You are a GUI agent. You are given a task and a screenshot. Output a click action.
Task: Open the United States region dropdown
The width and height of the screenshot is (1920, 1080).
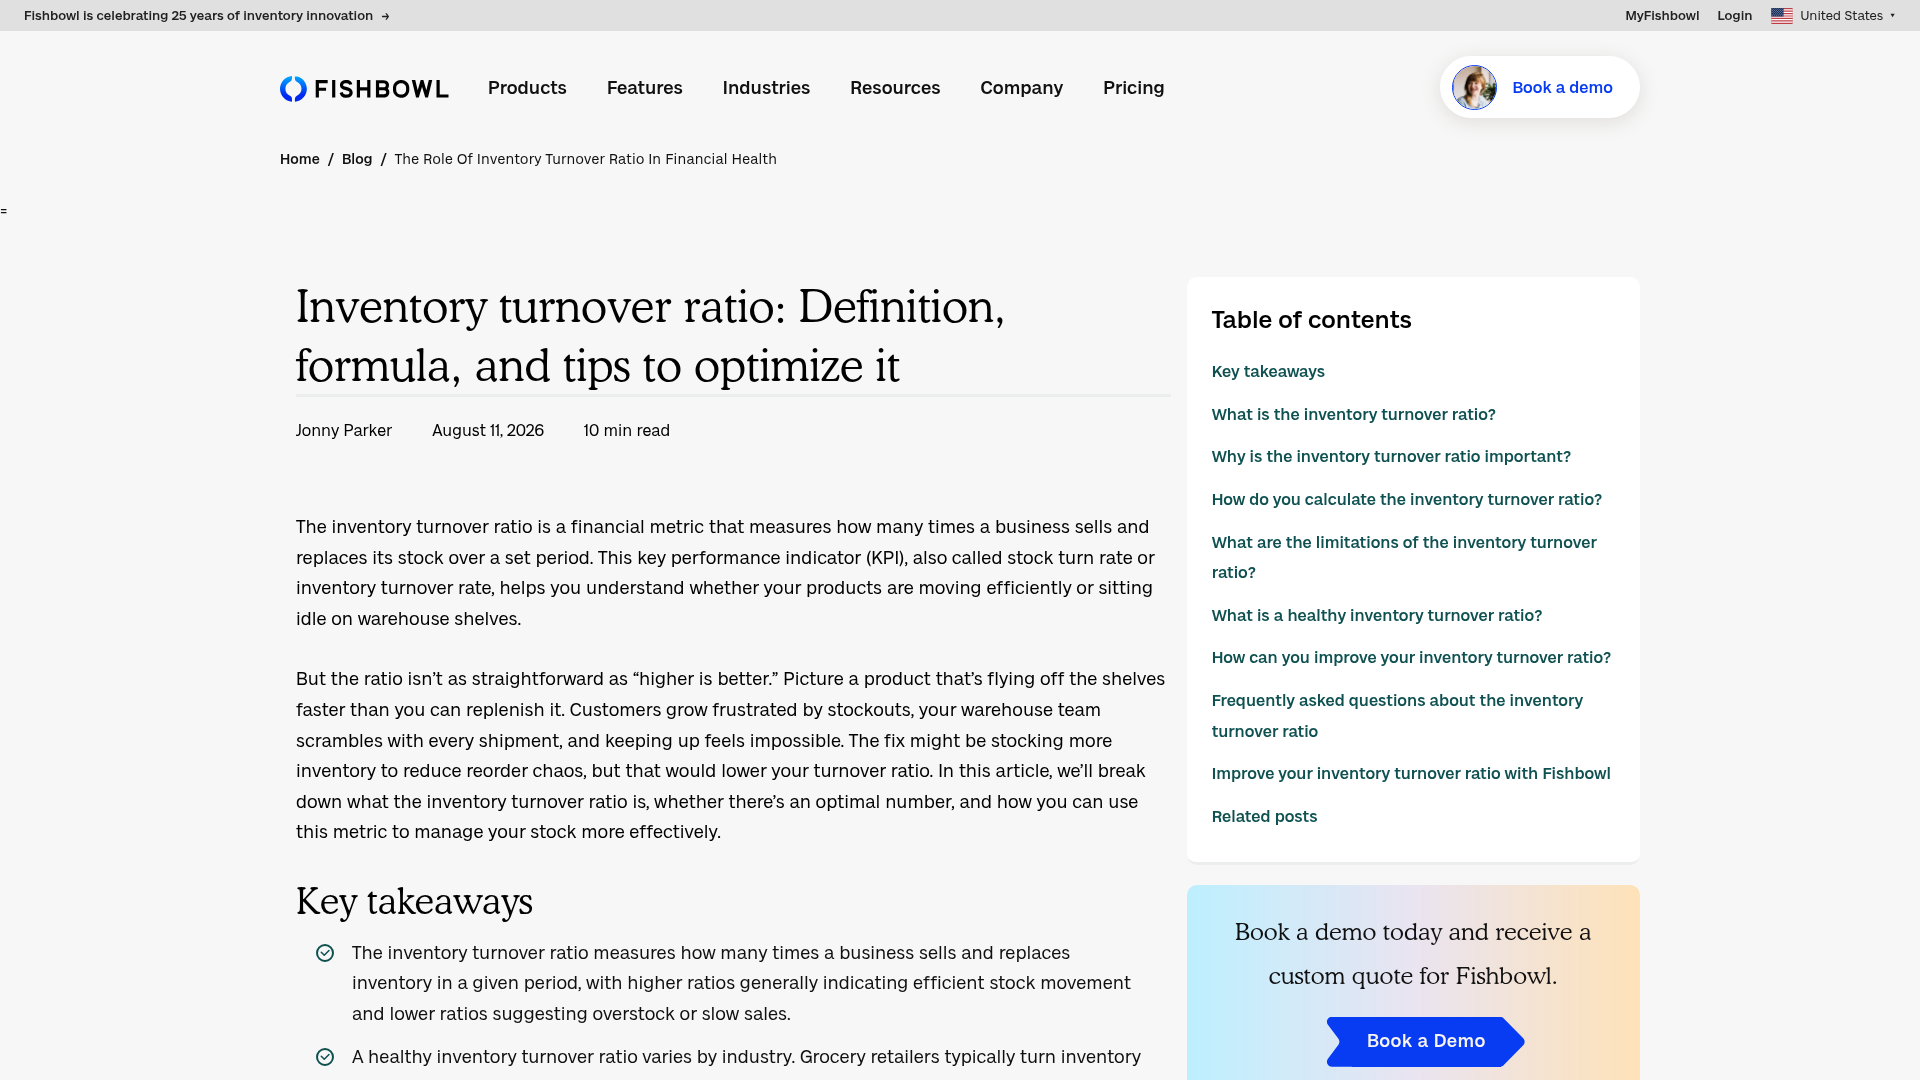(x=1833, y=16)
